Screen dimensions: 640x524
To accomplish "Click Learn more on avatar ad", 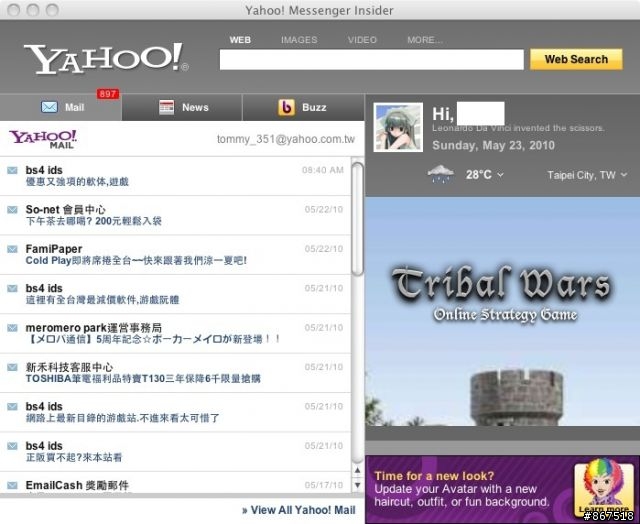I will (603, 508).
